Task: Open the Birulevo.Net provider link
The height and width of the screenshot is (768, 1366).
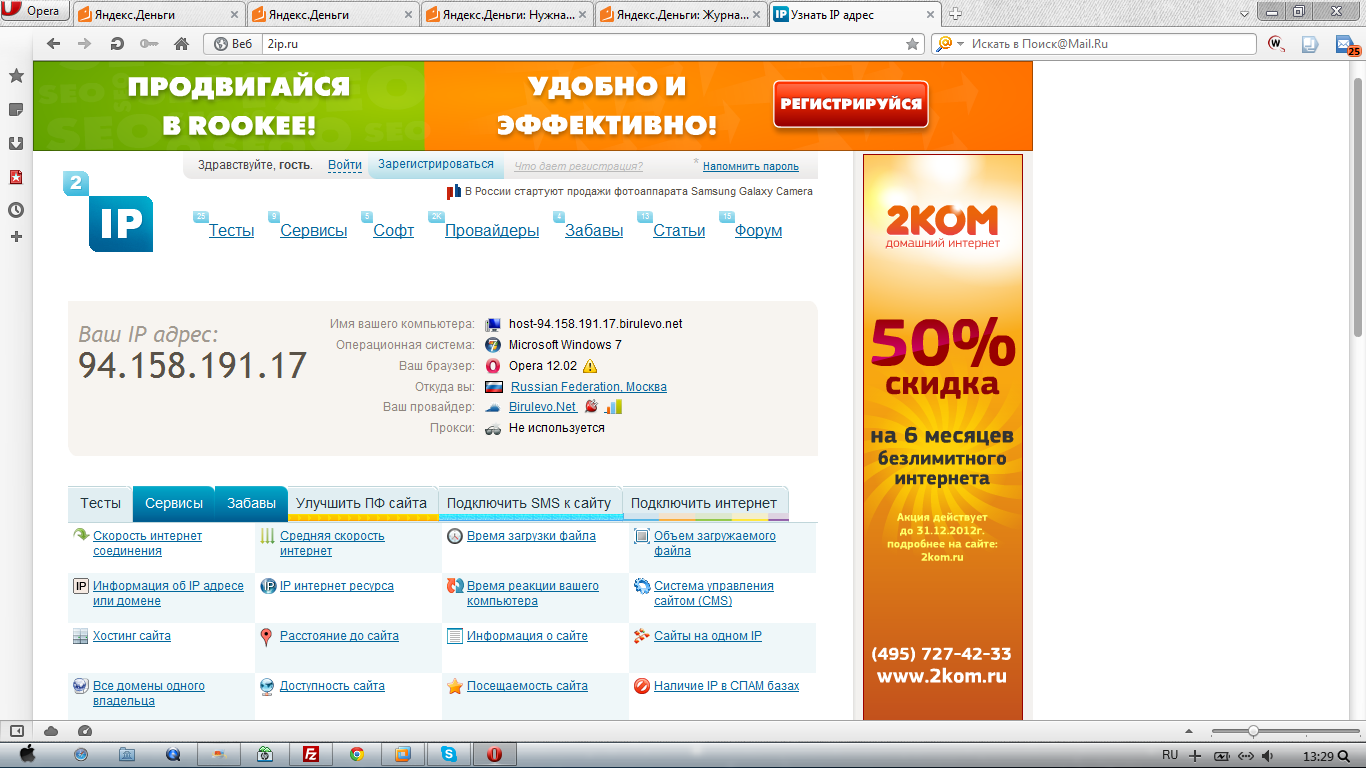Action: pyautogui.click(x=543, y=407)
